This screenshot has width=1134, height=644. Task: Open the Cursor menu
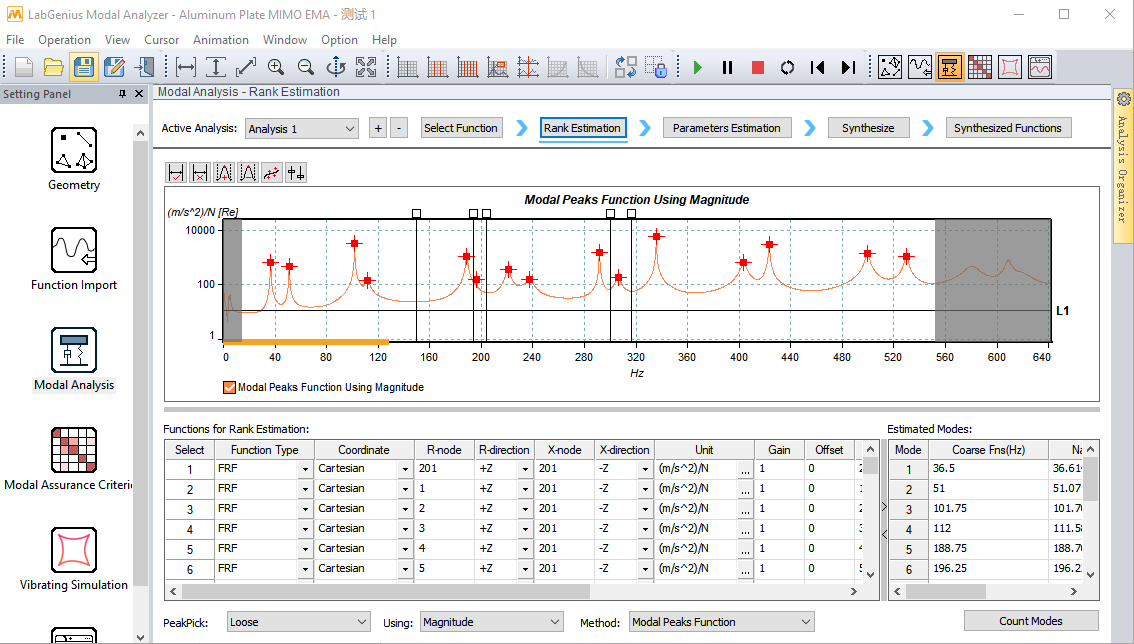(x=161, y=40)
